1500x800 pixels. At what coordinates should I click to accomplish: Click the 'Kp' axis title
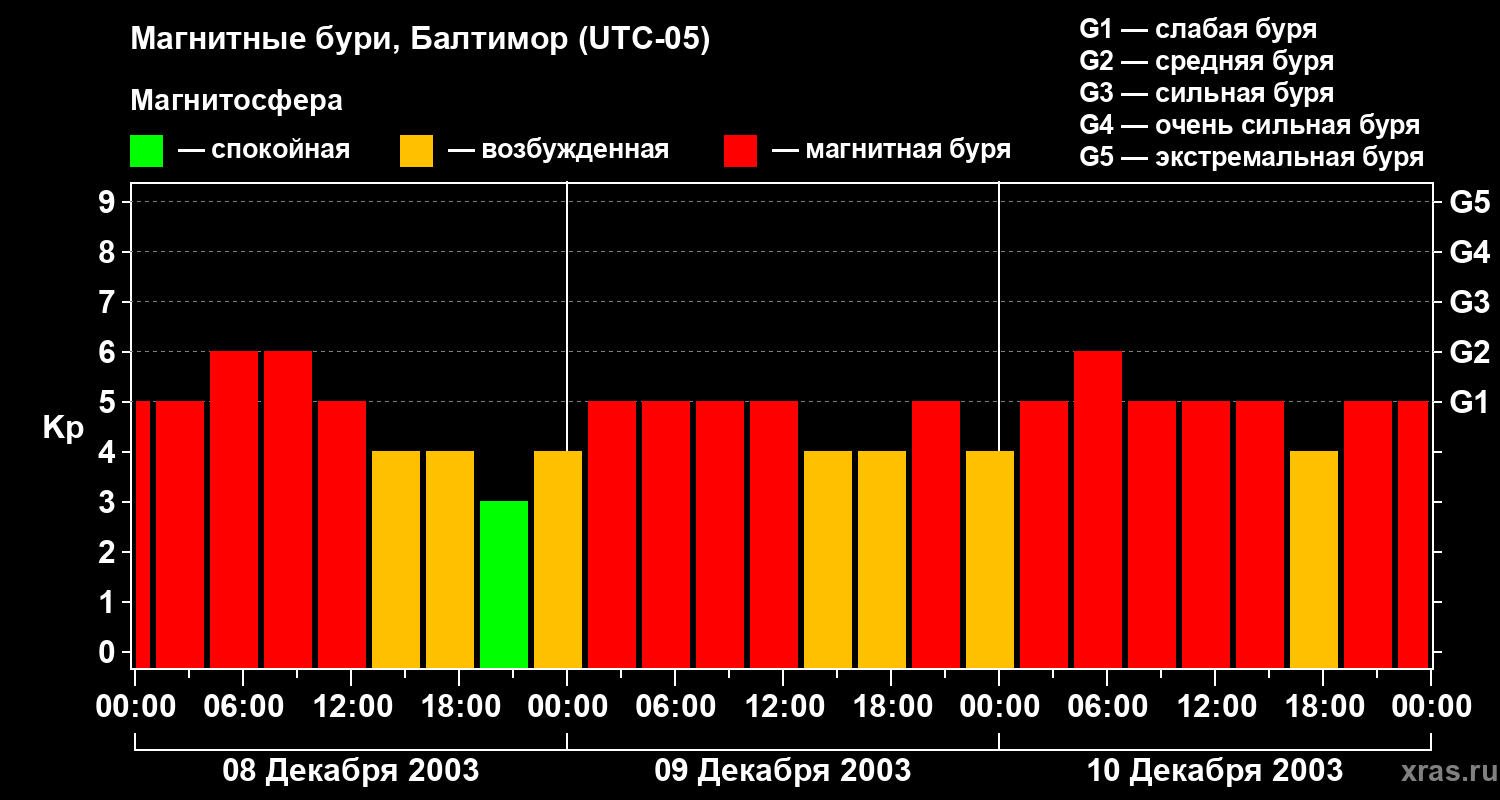click(63, 429)
